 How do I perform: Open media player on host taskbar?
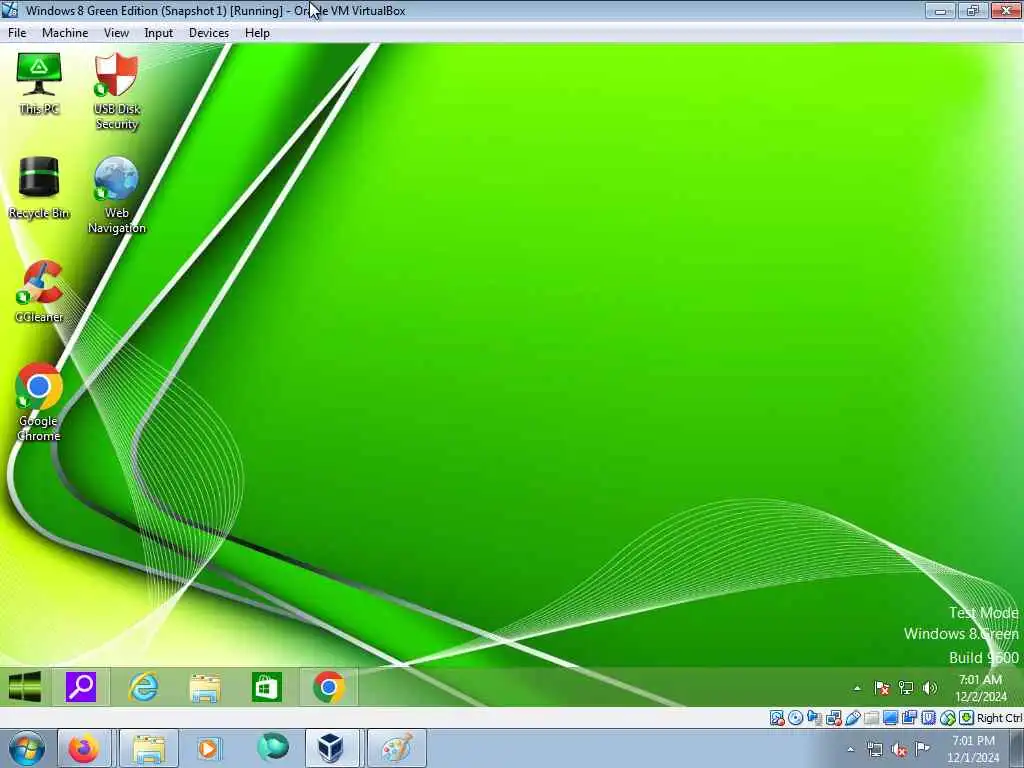point(209,748)
